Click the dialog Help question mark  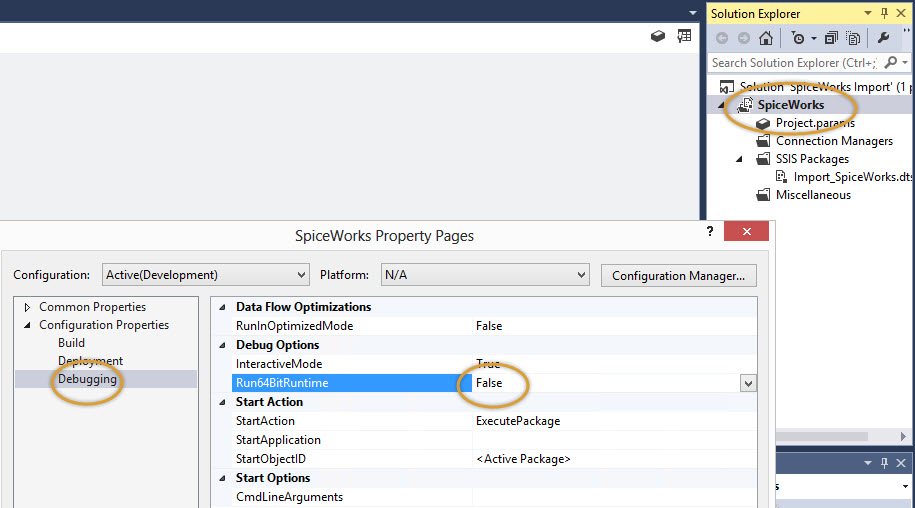pos(710,231)
